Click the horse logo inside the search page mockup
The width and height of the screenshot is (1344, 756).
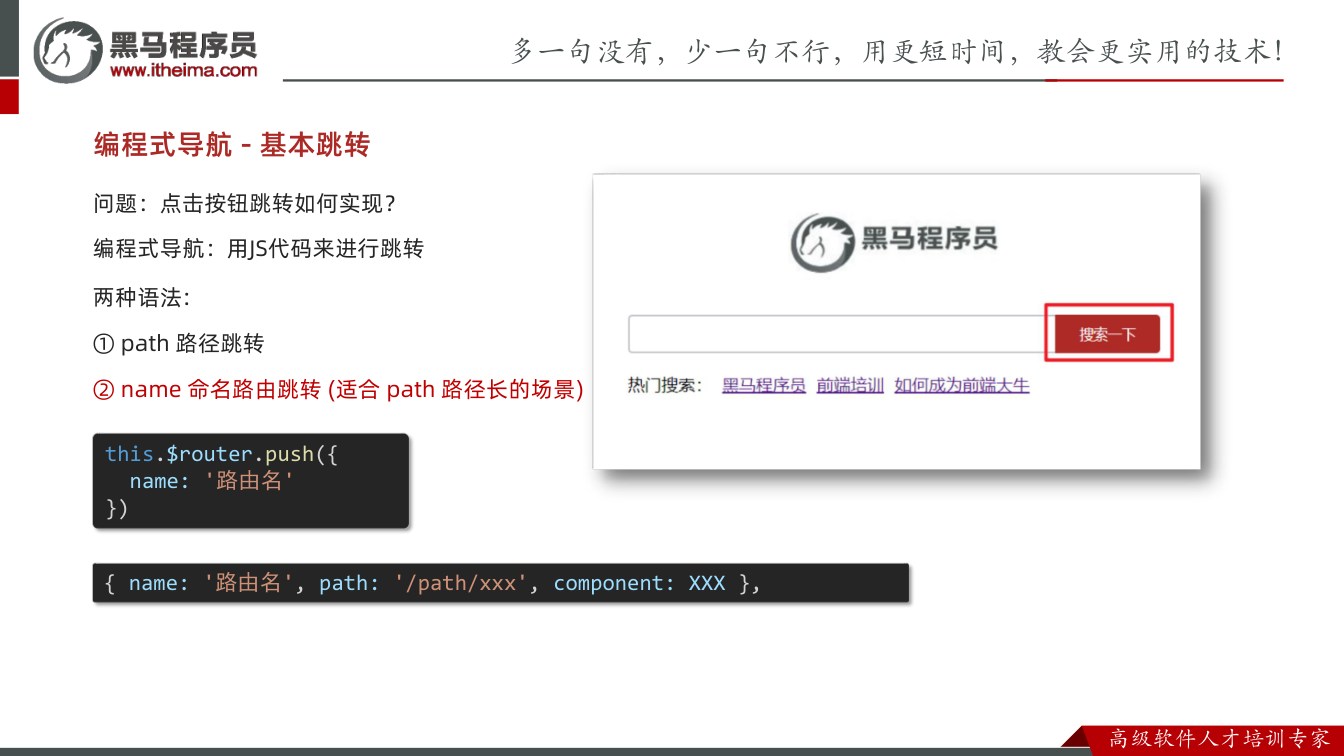[x=822, y=241]
